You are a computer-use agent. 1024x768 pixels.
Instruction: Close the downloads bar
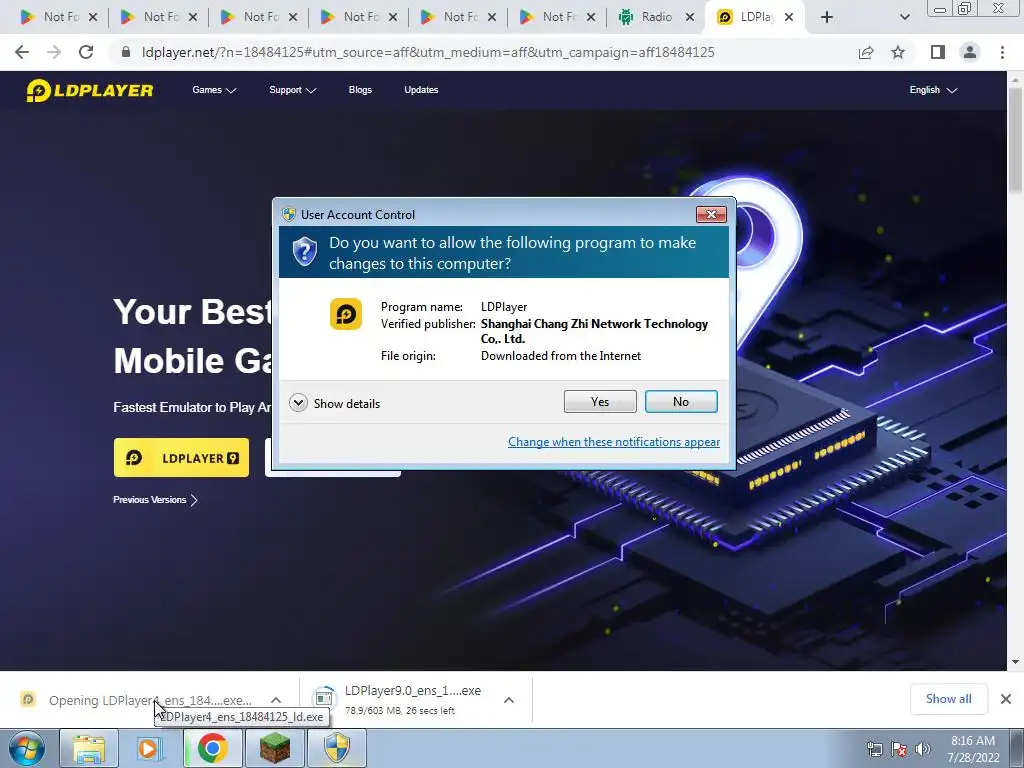coord(1006,699)
